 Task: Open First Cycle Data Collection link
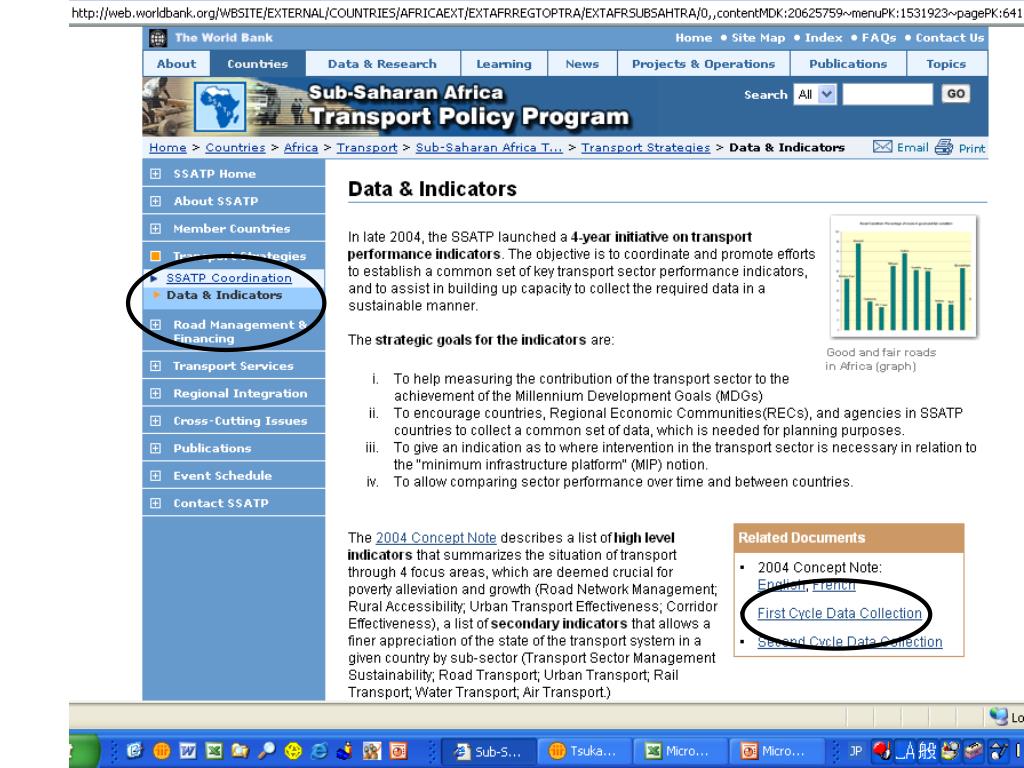pyautogui.click(x=839, y=613)
